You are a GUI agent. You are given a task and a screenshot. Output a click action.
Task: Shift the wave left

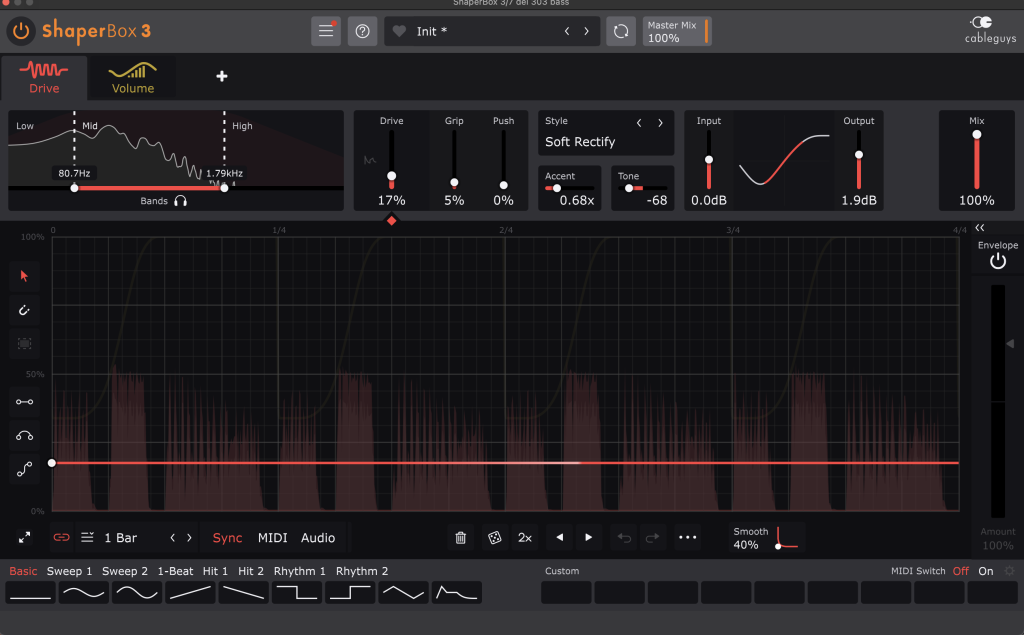559,537
